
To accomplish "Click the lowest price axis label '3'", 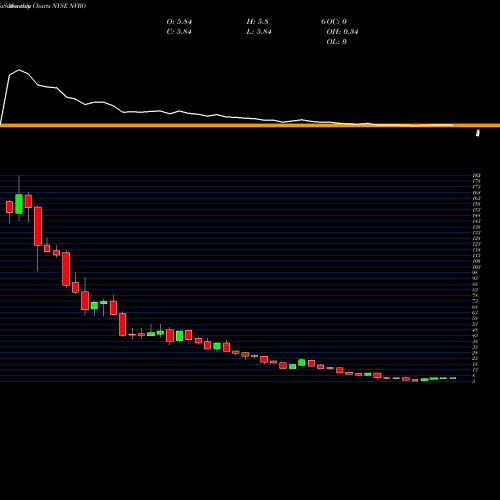I will tap(474, 381).
